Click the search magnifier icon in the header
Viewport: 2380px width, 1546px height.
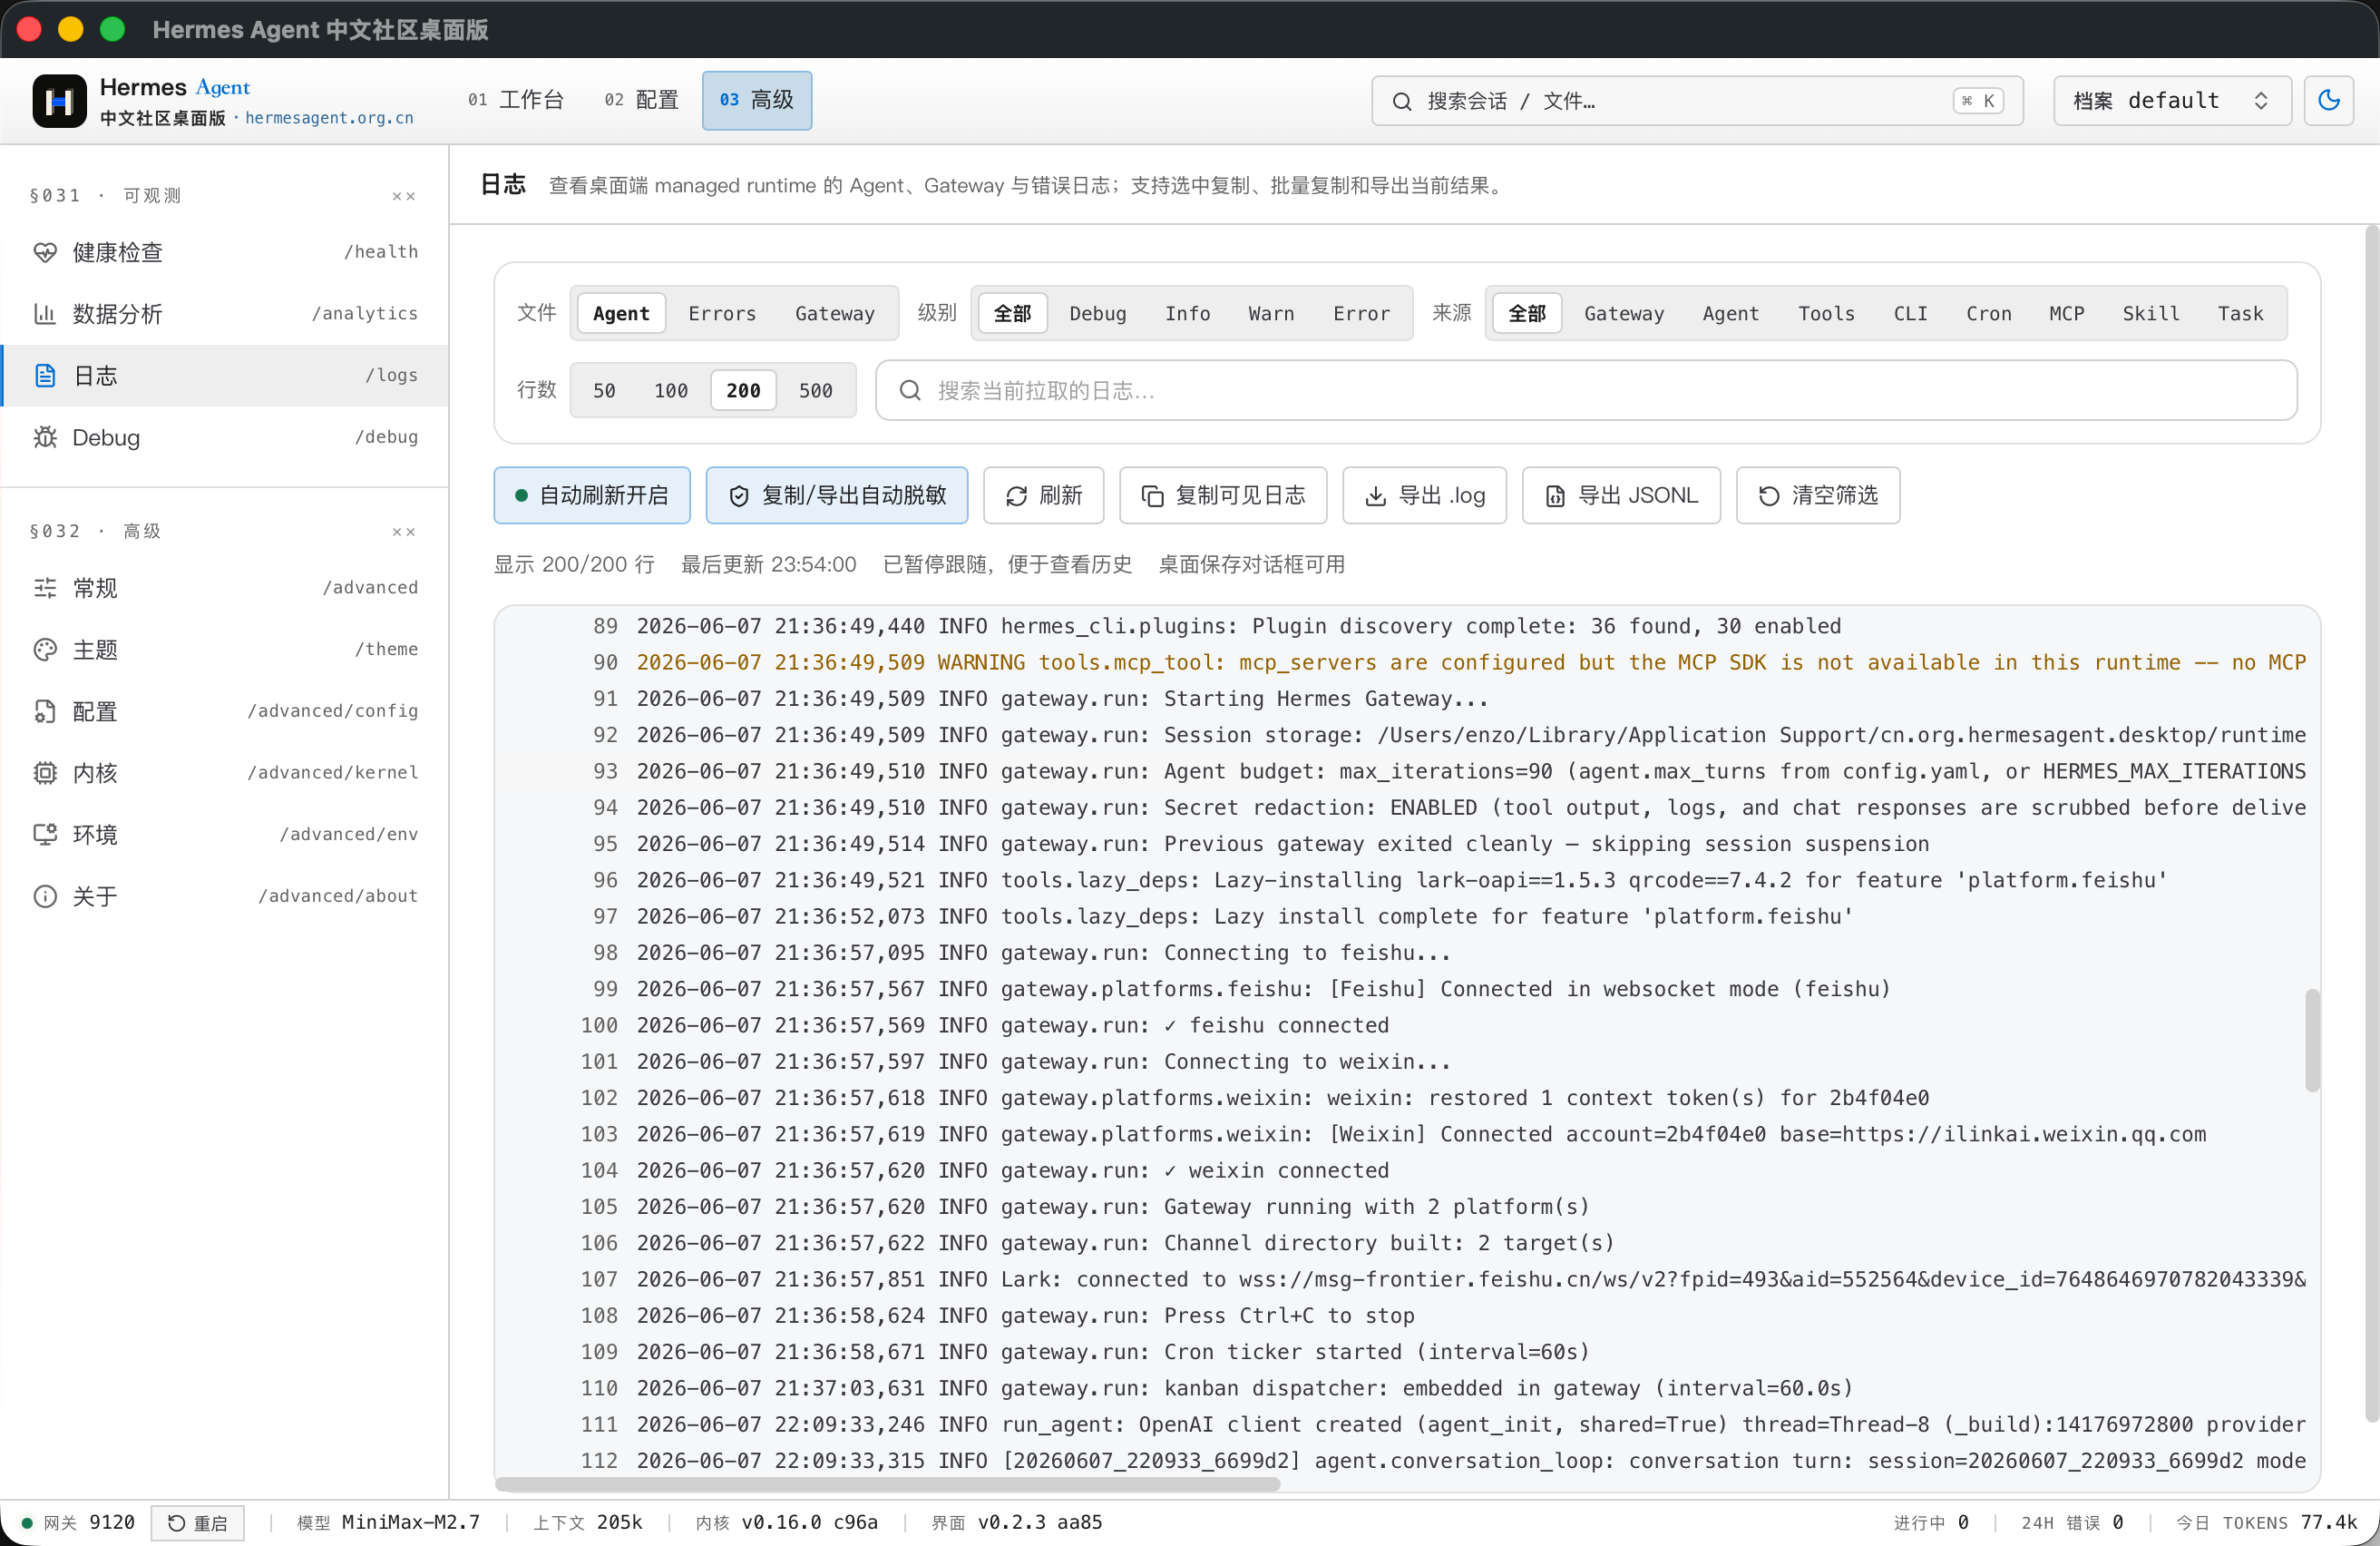click(x=1402, y=102)
